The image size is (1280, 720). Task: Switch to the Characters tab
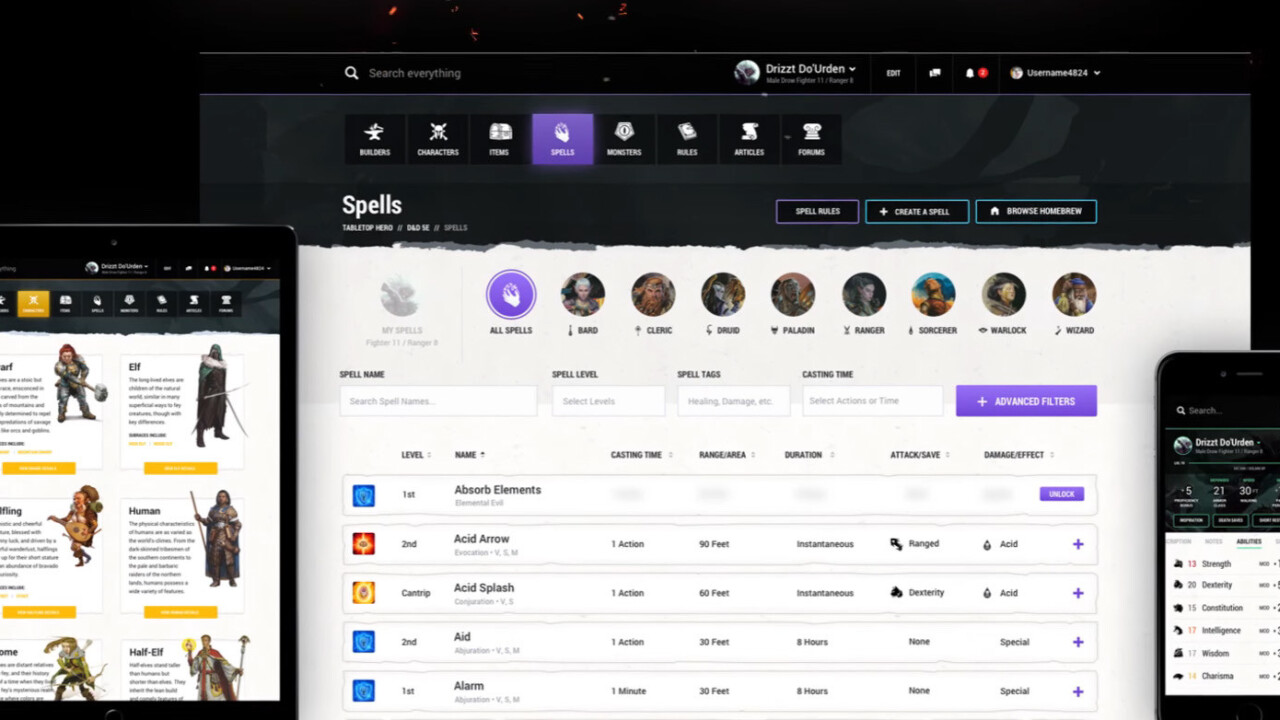(x=438, y=138)
